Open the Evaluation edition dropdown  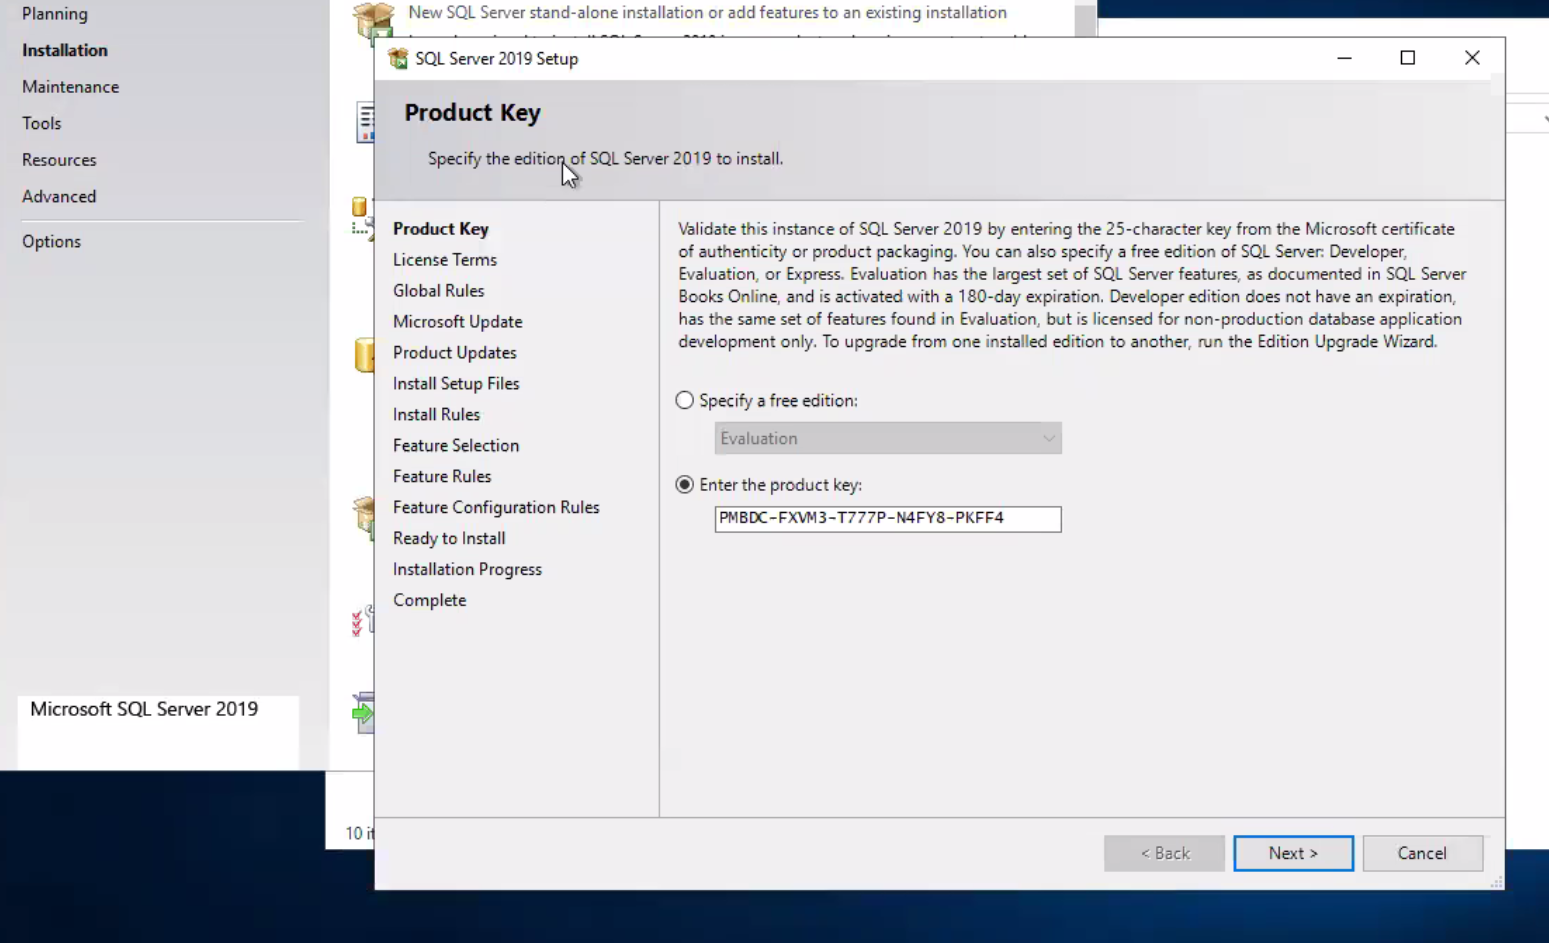pos(1048,438)
